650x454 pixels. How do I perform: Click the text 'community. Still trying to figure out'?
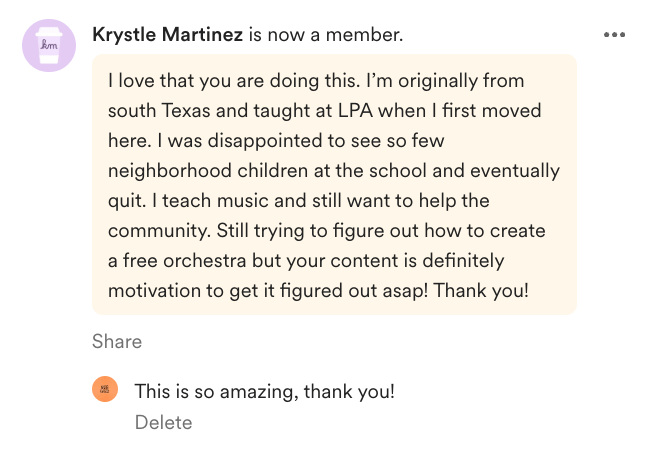coord(263,231)
